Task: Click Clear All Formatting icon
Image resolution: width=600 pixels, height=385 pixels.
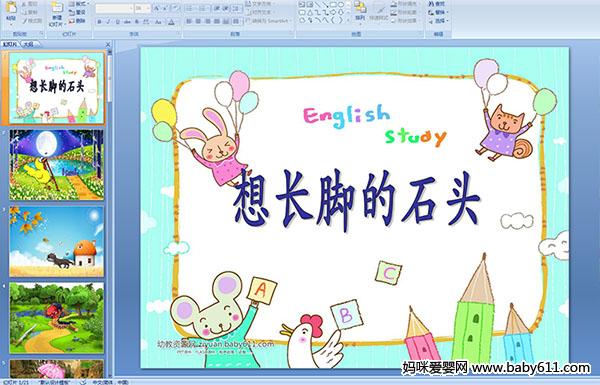Action: (176, 8)
